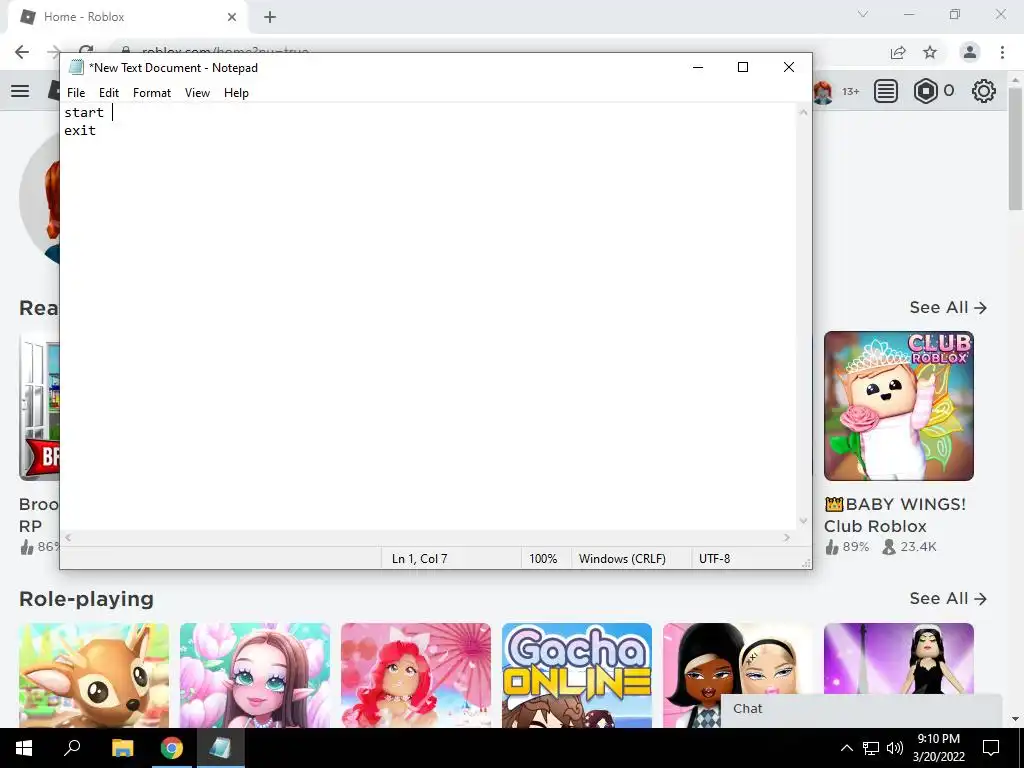Close the Notepad window
The width and height of the screenshot is (1024, 768).
(x=788, y=67)
